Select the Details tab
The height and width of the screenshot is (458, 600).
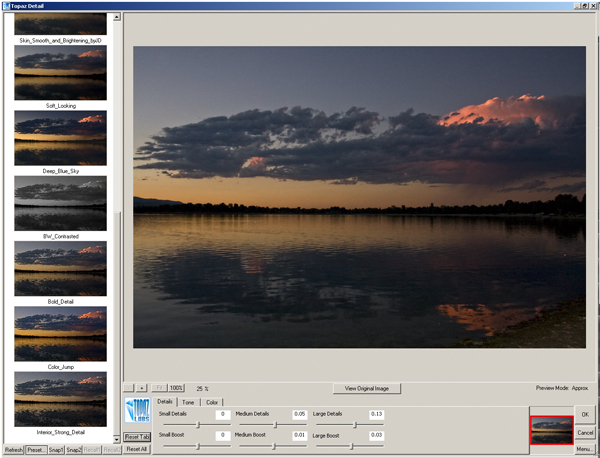[165, 401]
